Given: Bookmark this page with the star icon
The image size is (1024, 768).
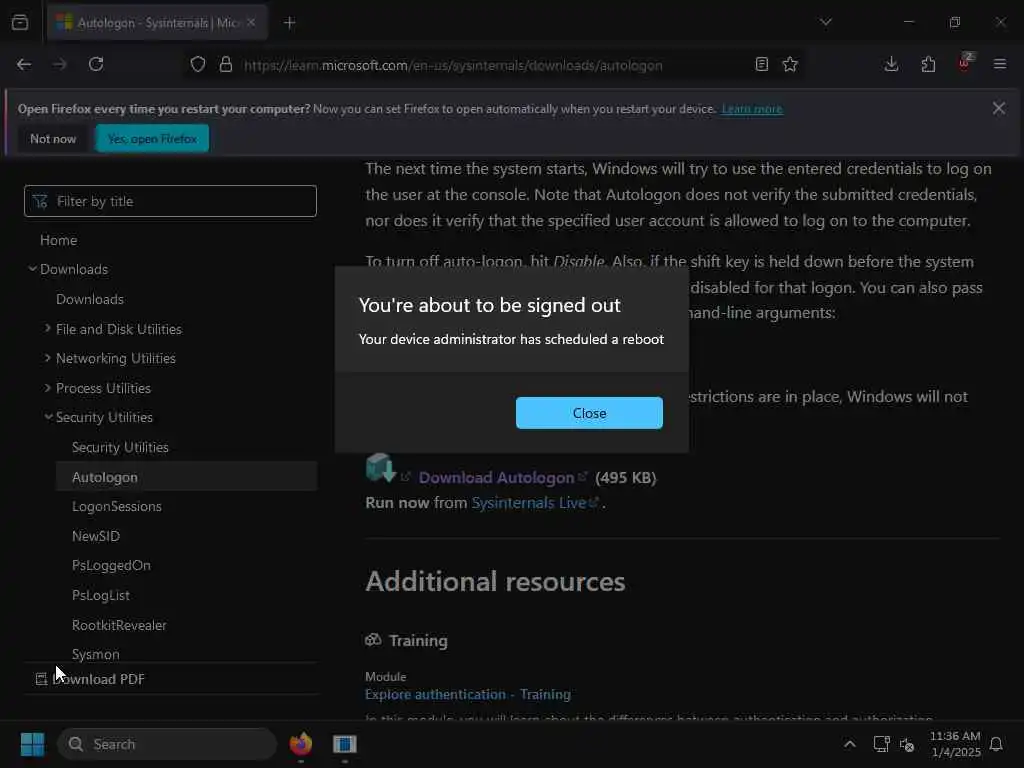Looking at the screenshot, I should click(x=790, y=65).
